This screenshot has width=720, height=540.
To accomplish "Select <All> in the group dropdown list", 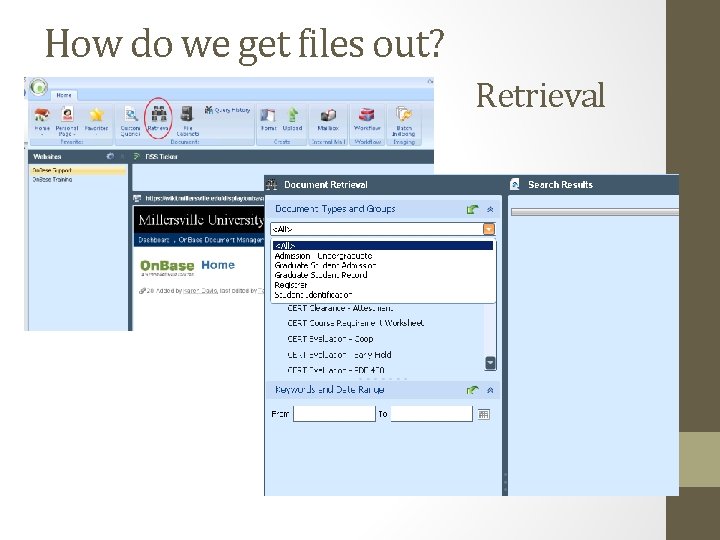I will click(x=383, y=246).
